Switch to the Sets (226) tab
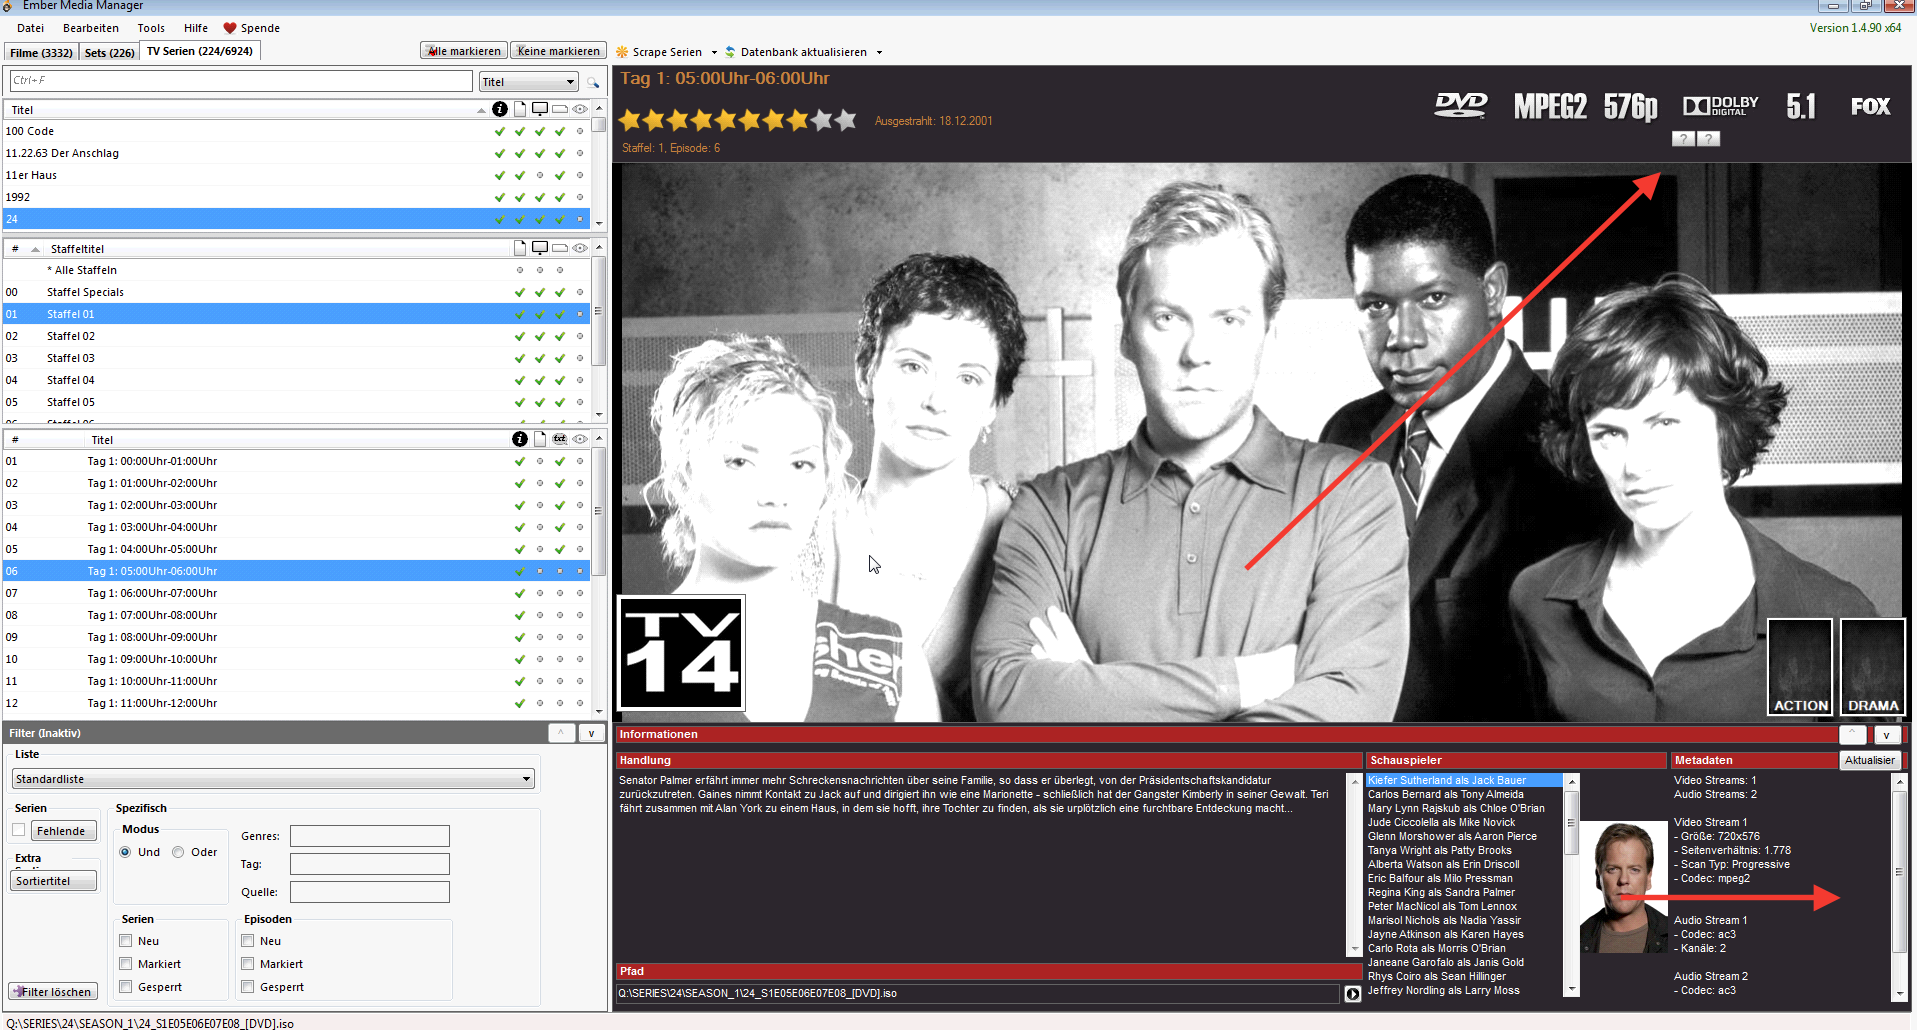The height and width of the screenshot is (1030, 1917). (x=109, y=52)
